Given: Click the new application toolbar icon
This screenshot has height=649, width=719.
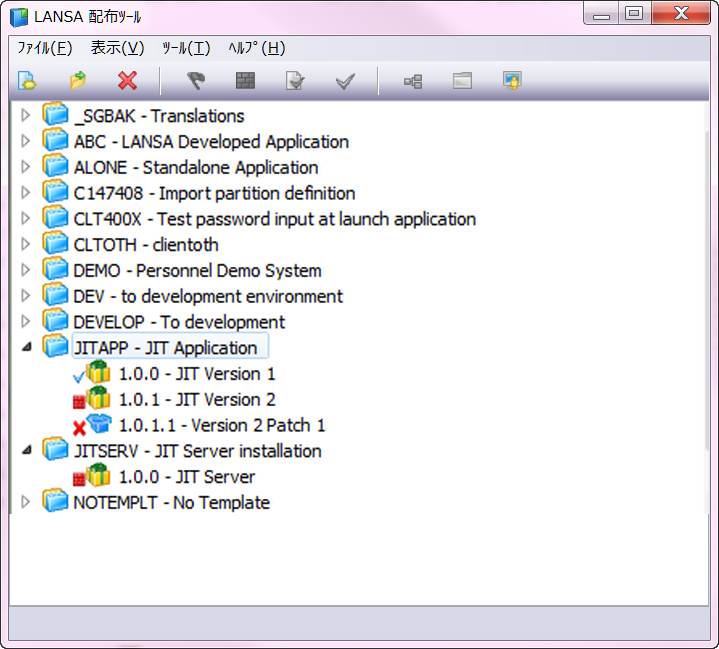Looking at the screenshot, I should point(27,81).
